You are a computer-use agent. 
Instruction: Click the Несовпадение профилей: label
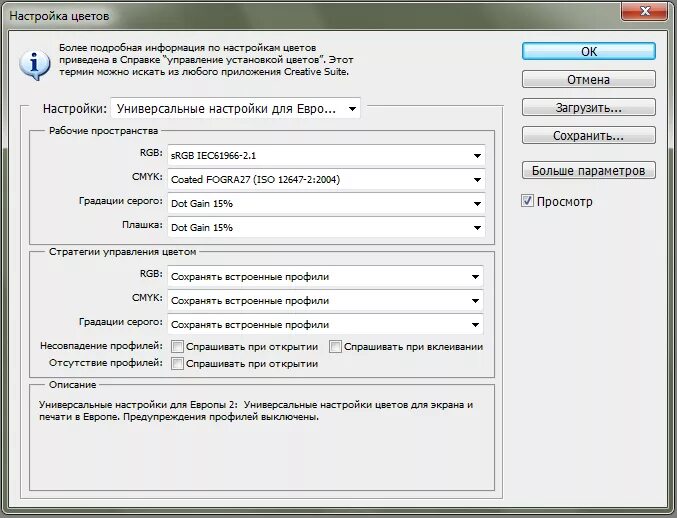click(101, 346)
